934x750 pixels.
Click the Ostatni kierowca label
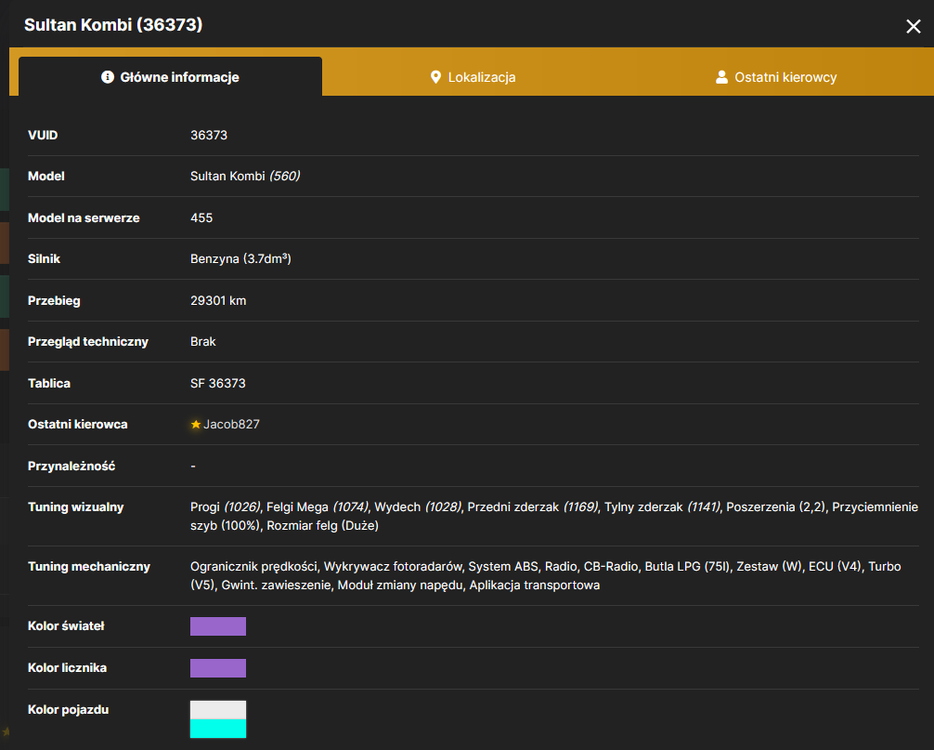(x=77, y=424)
